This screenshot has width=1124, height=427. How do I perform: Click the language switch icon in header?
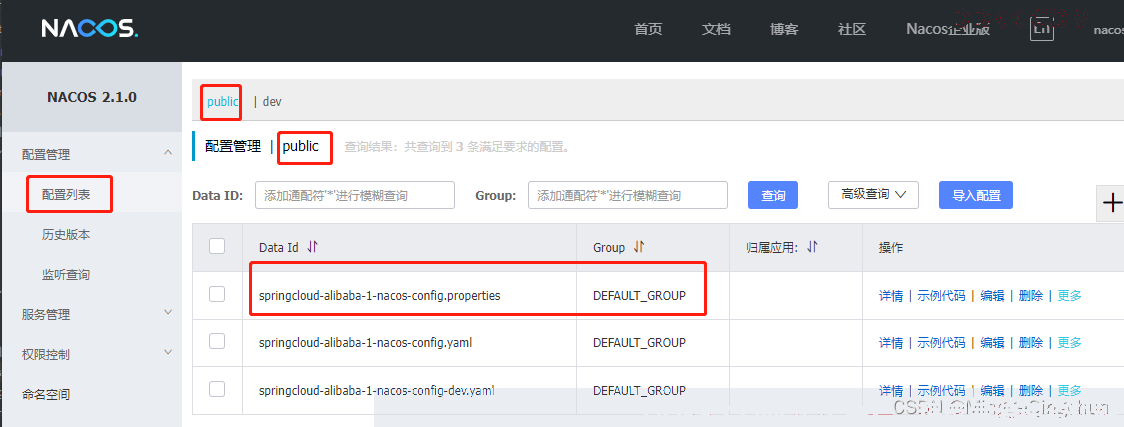pyautogui.click(x=1042, y=29)
